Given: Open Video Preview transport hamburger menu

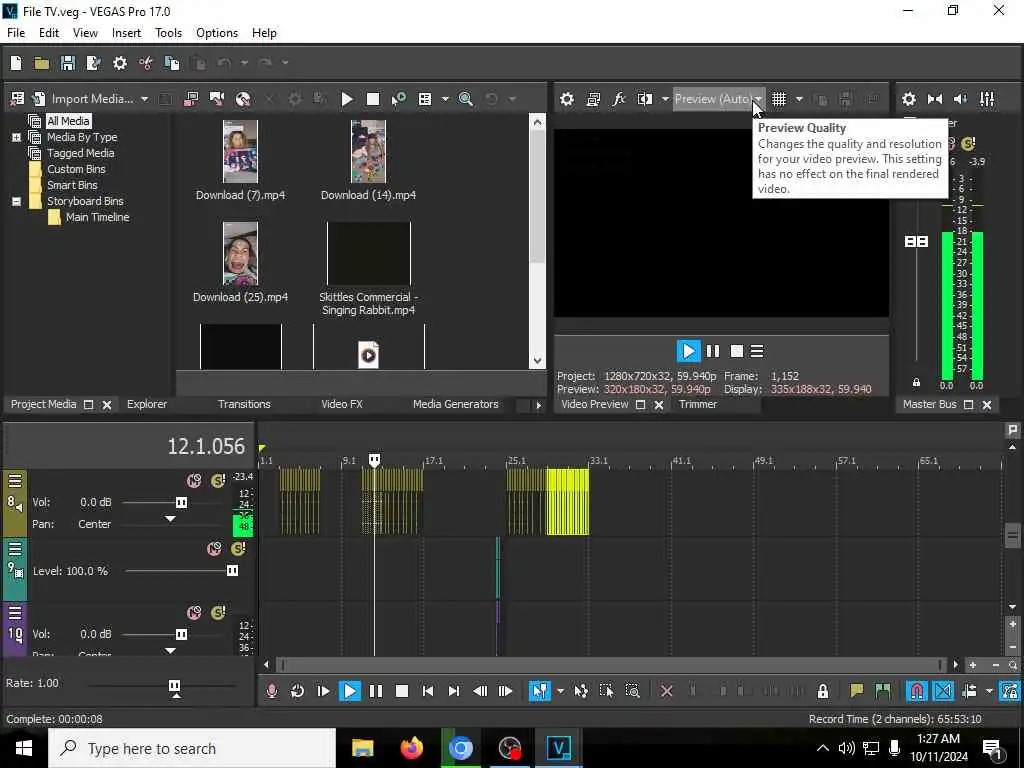Looking at the screenshot, I should tap(757, 351).
